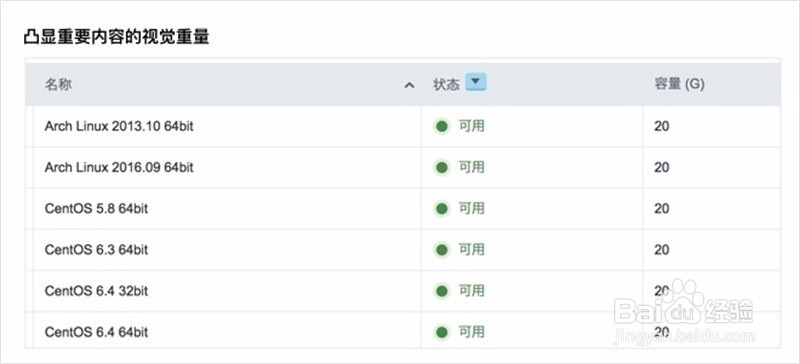Choose the CentOS 6.4 64bit image
The image size is (800, 364).
[x=96, y=332]
